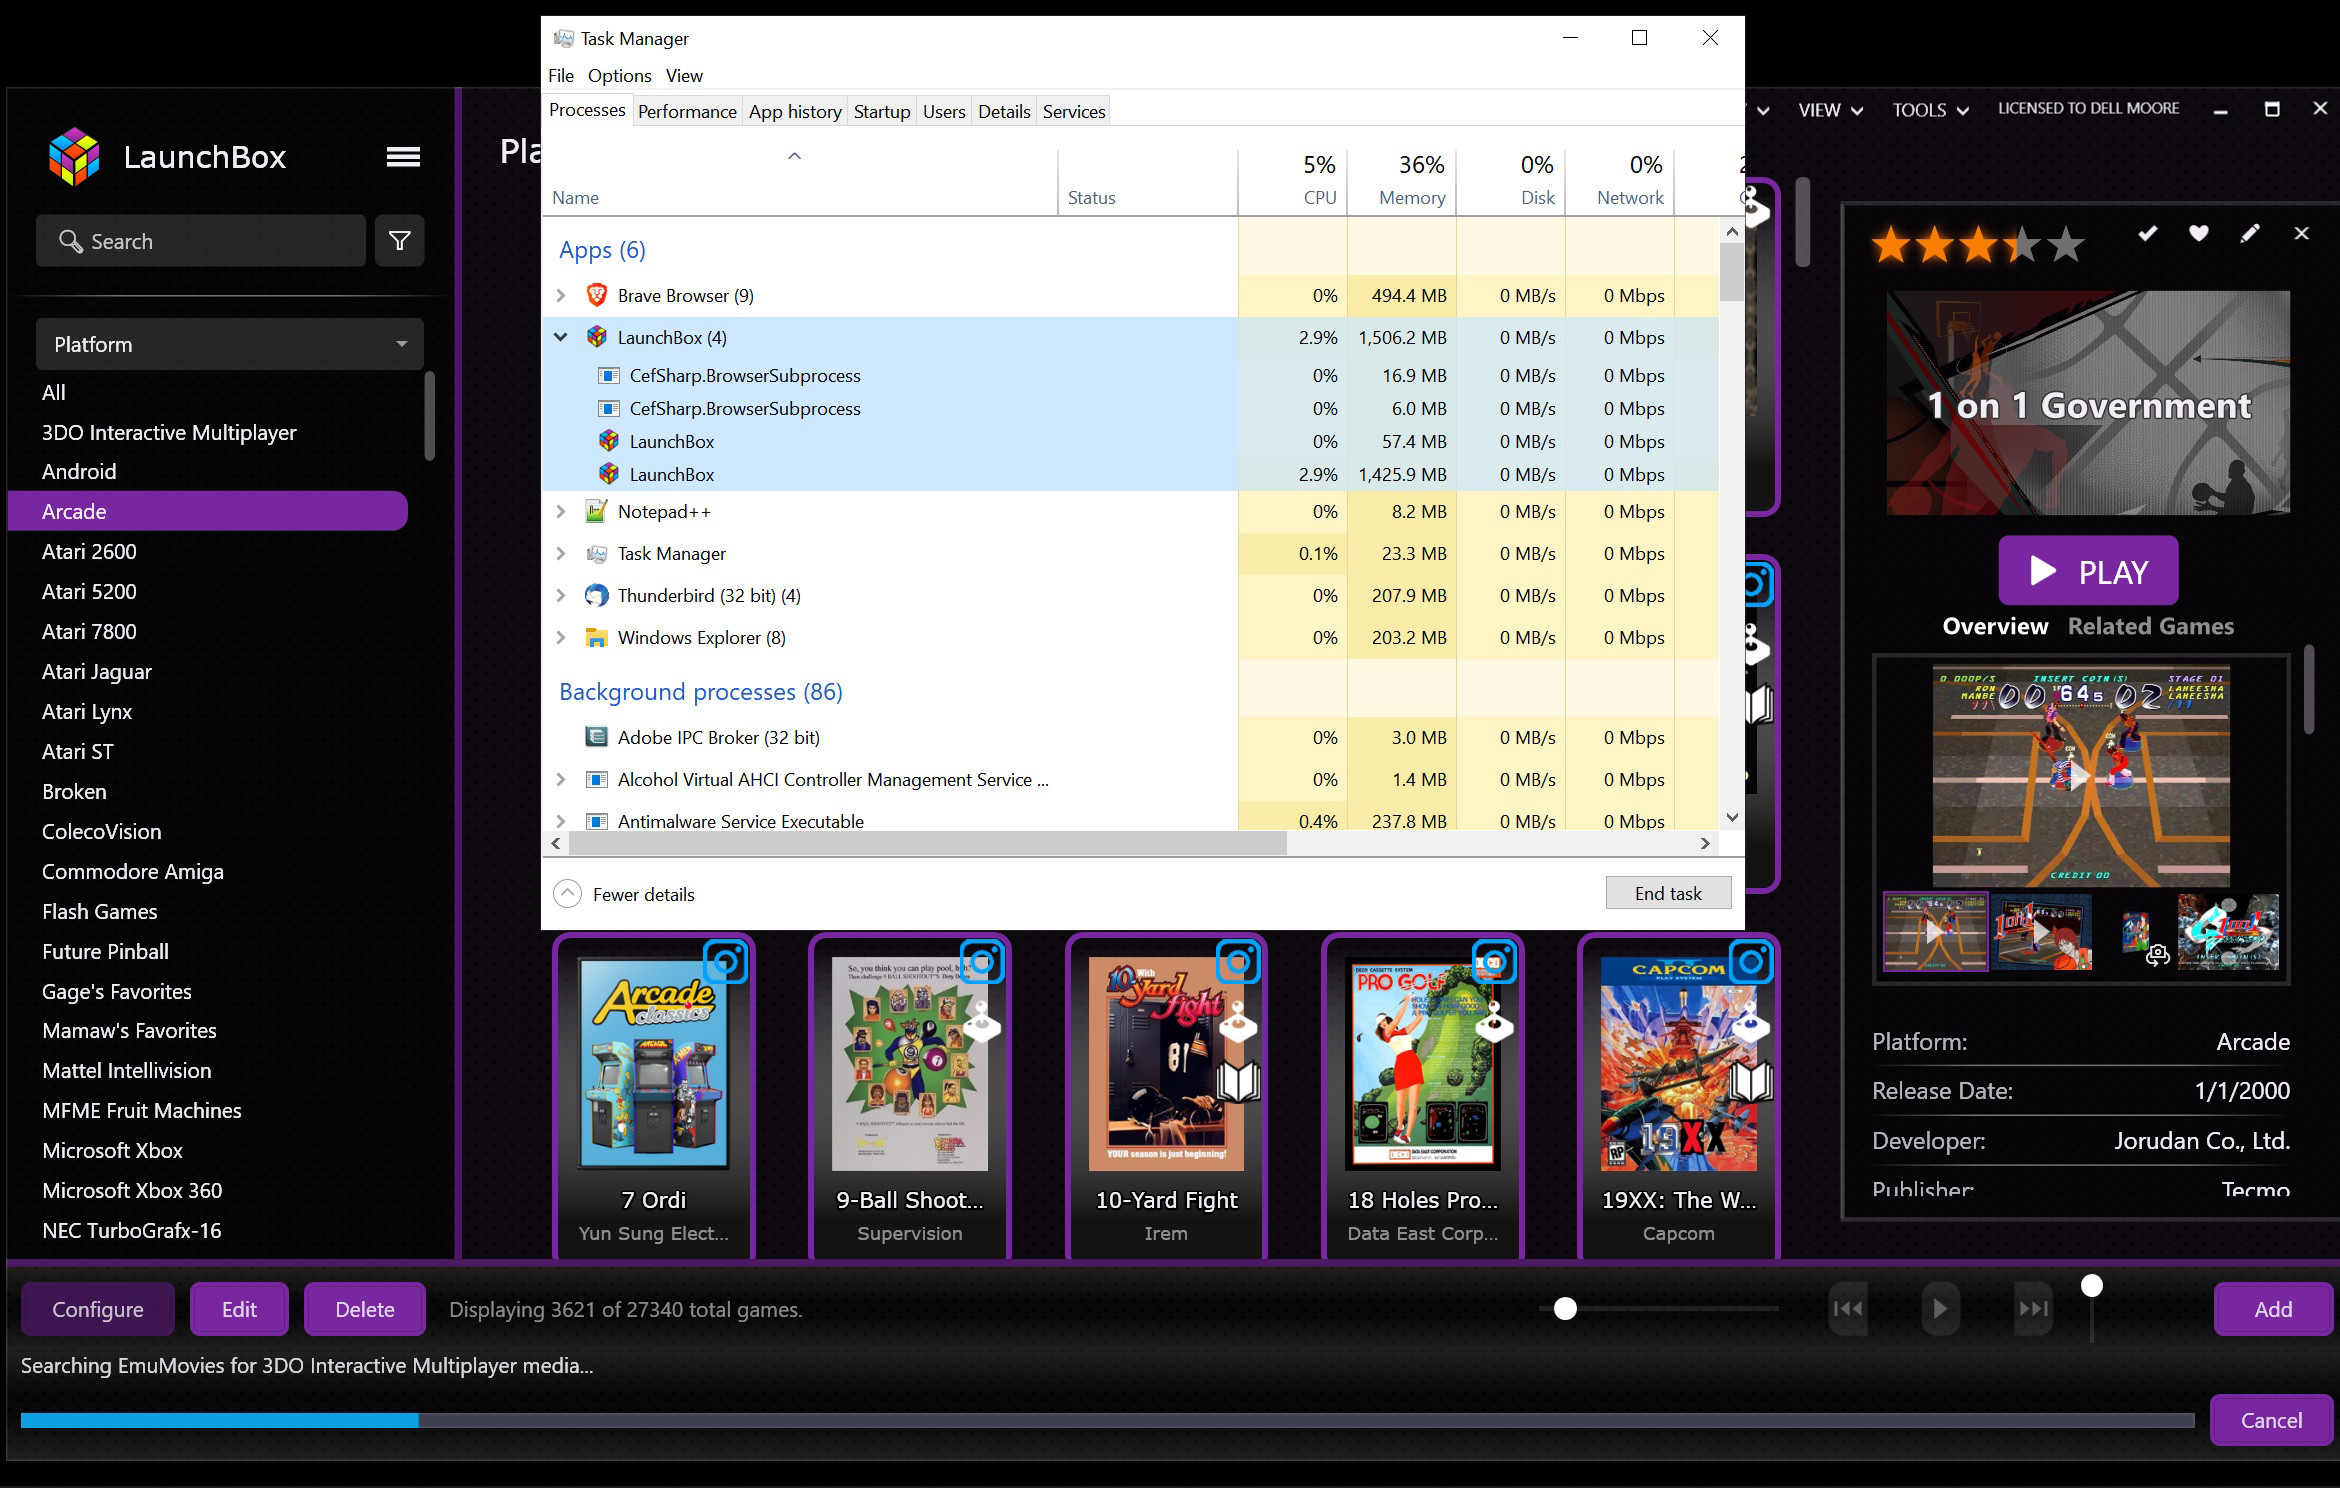The image size is (2340, 1488).
Task: Click the Delete button
Action: 365,1309
